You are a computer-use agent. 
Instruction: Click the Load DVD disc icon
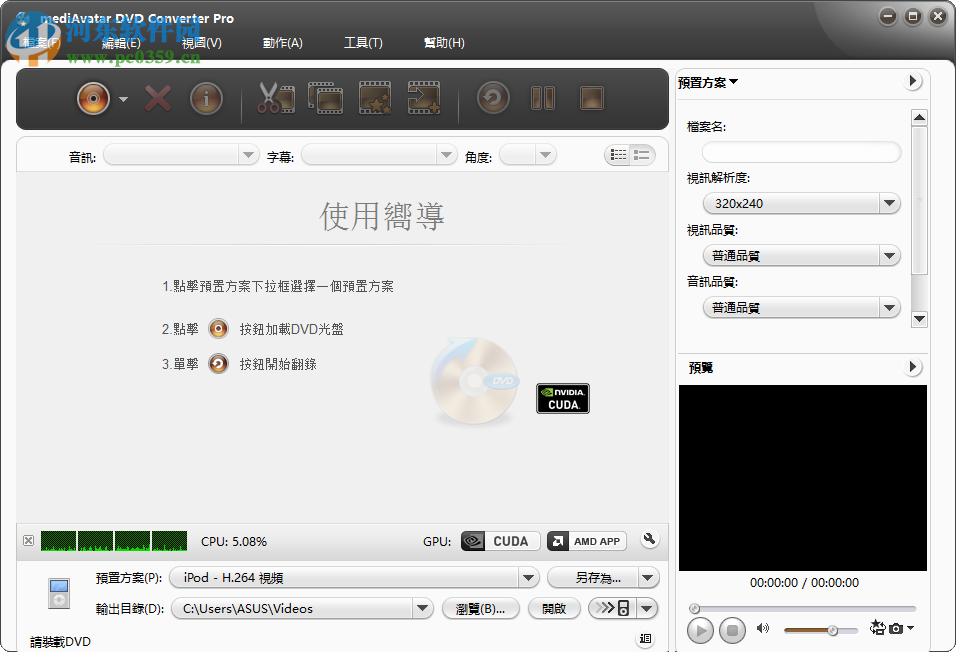point(93,98)
